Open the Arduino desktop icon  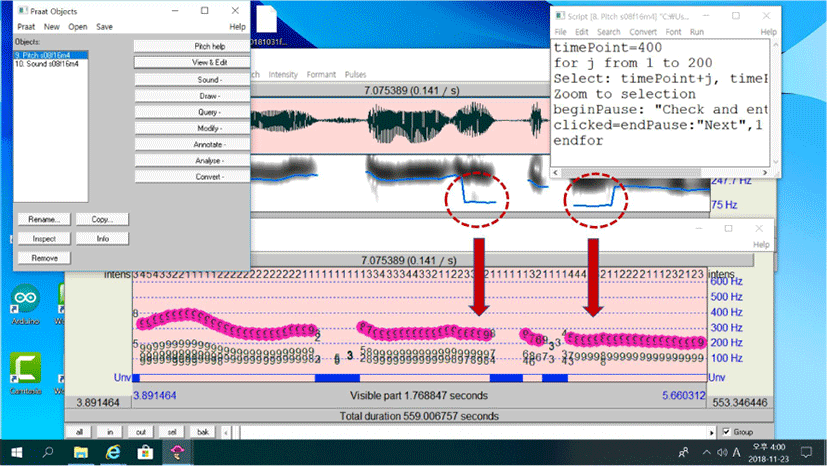coord(25,305)
